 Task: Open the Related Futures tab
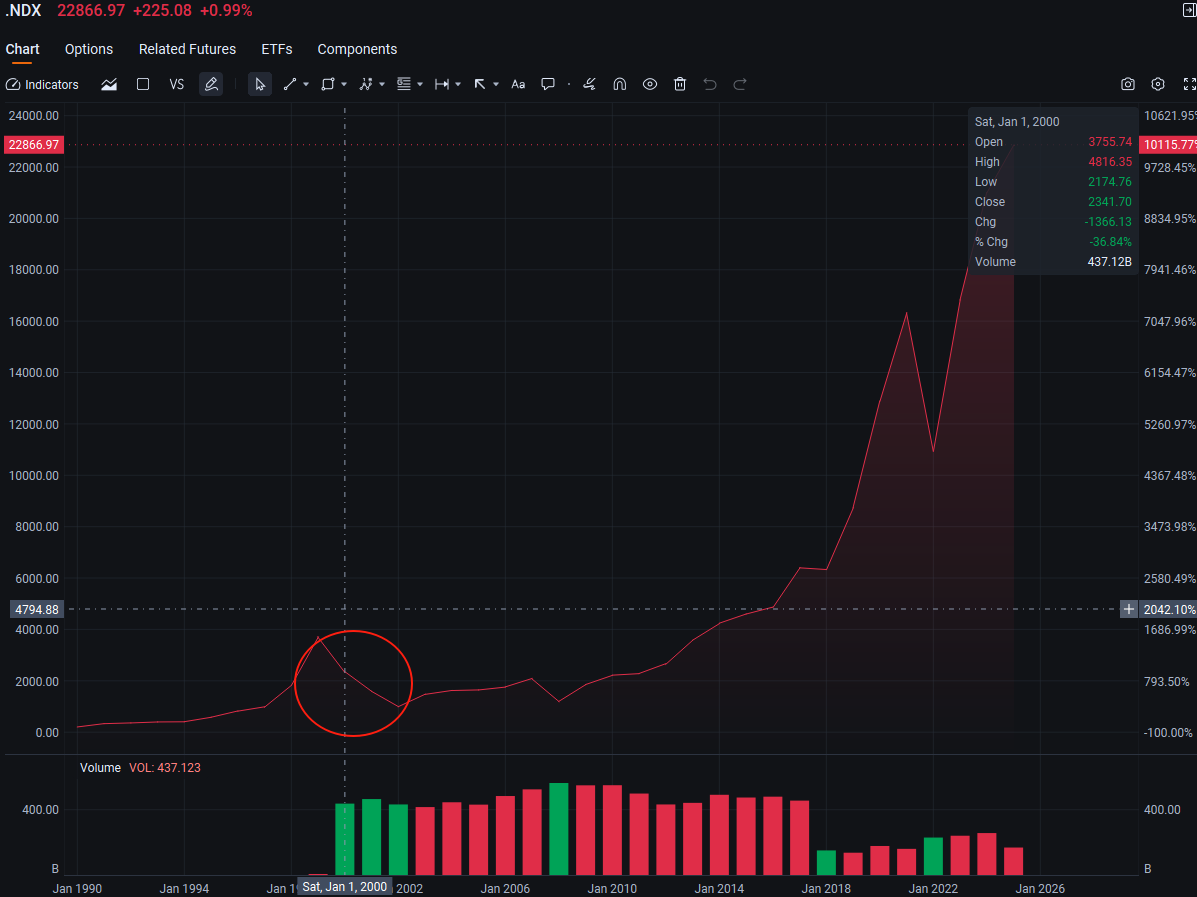(x=187, y=49)
